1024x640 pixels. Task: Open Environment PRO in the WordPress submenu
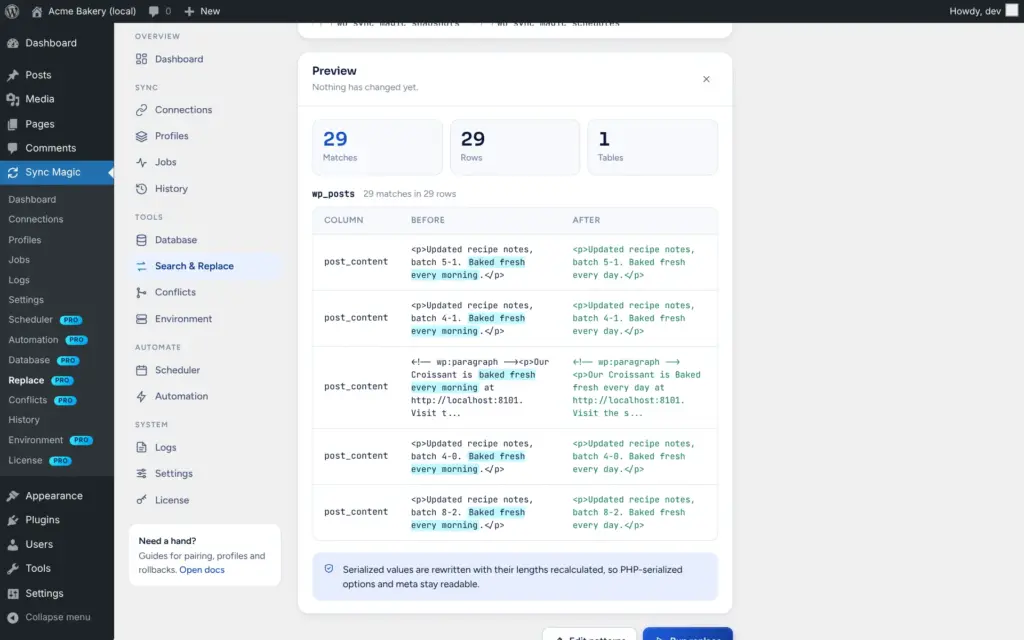[50, 440]
